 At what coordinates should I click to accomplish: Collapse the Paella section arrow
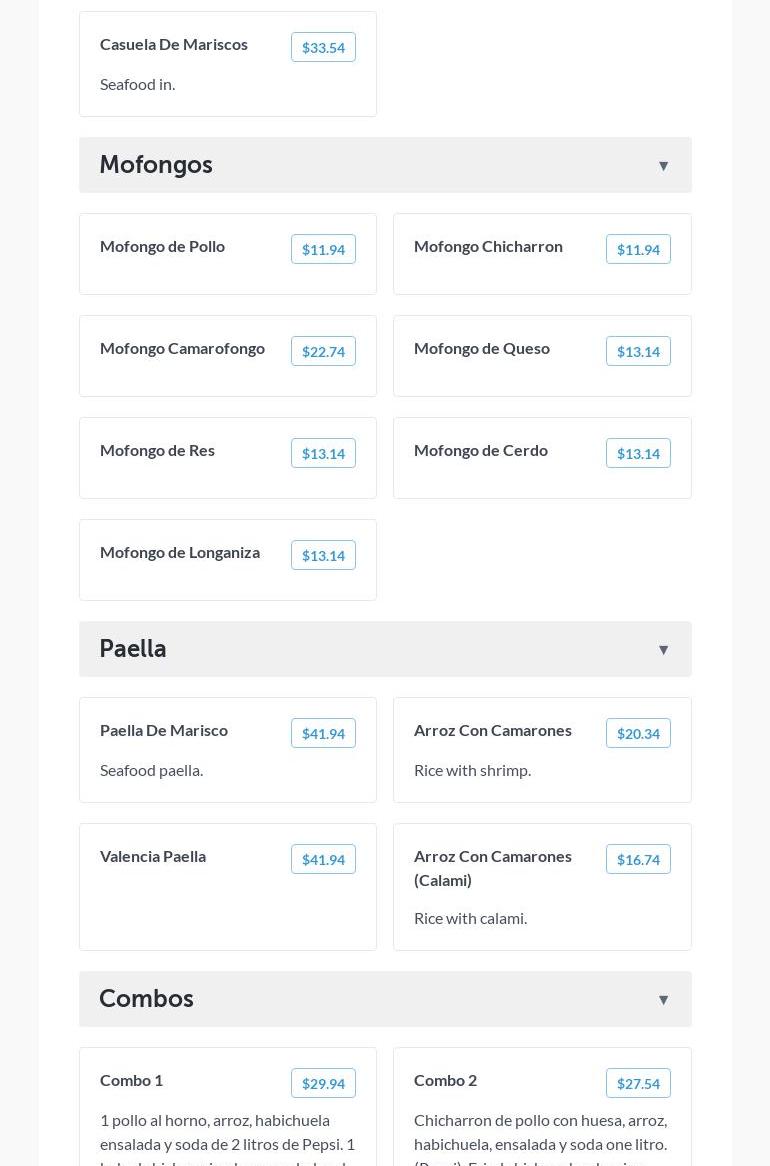click(663, 650)
